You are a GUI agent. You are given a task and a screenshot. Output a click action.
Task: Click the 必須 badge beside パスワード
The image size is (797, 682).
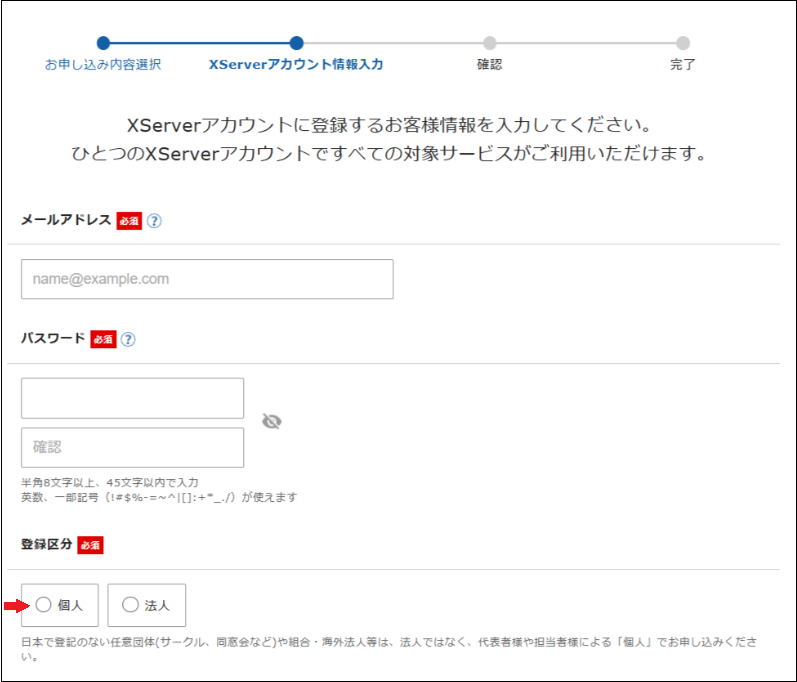[x=104, y=339]
